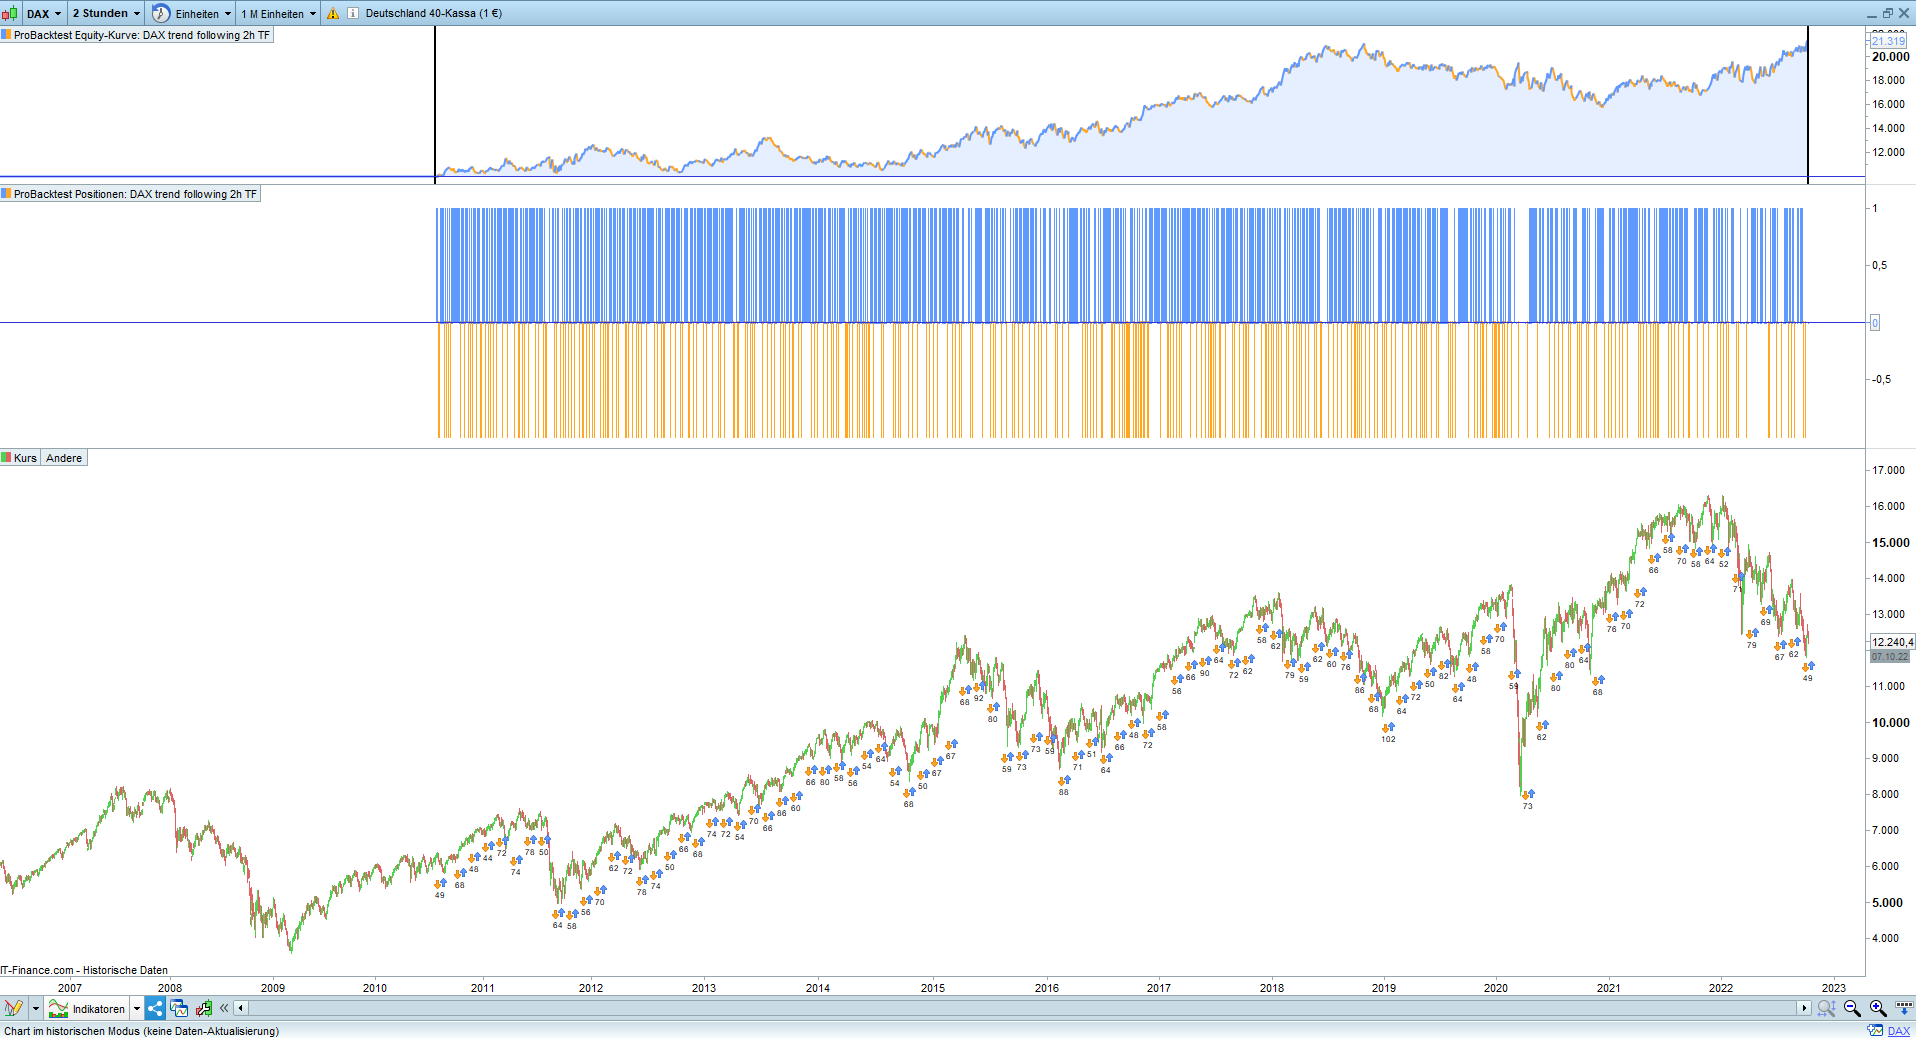The height and width of the screenshot is (1038, 1916).
Task: Click IT-Finance.com - Historische Daten text
Action: click(x=84, y=970)
